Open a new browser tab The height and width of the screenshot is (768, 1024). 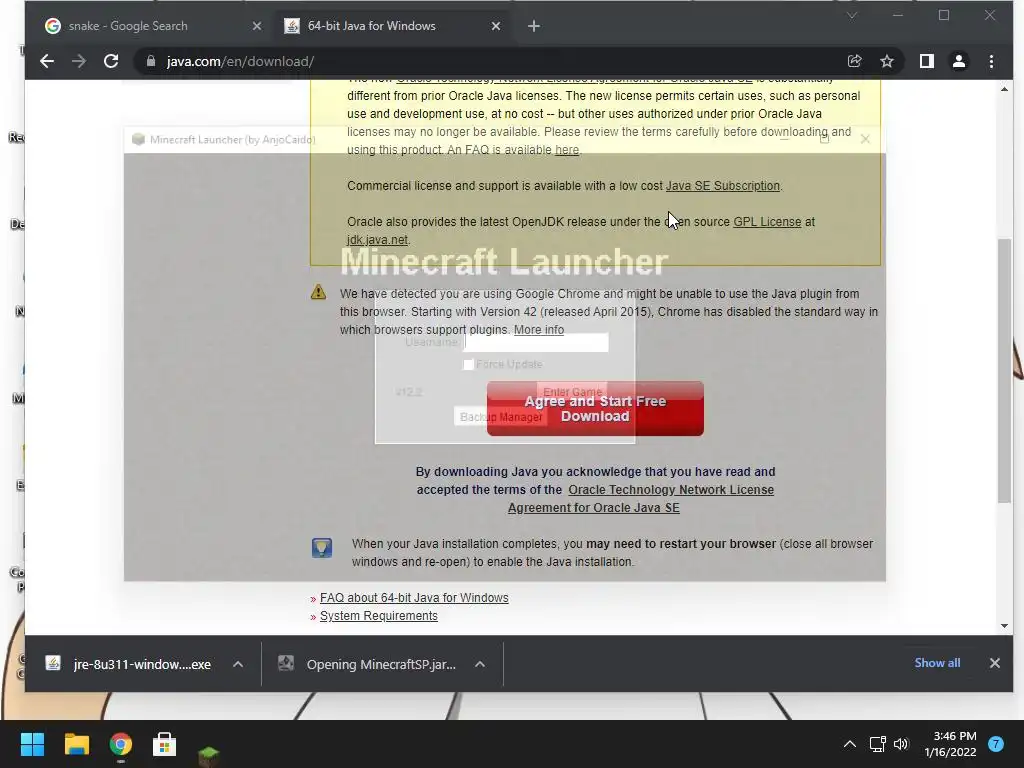coord(534,26)
